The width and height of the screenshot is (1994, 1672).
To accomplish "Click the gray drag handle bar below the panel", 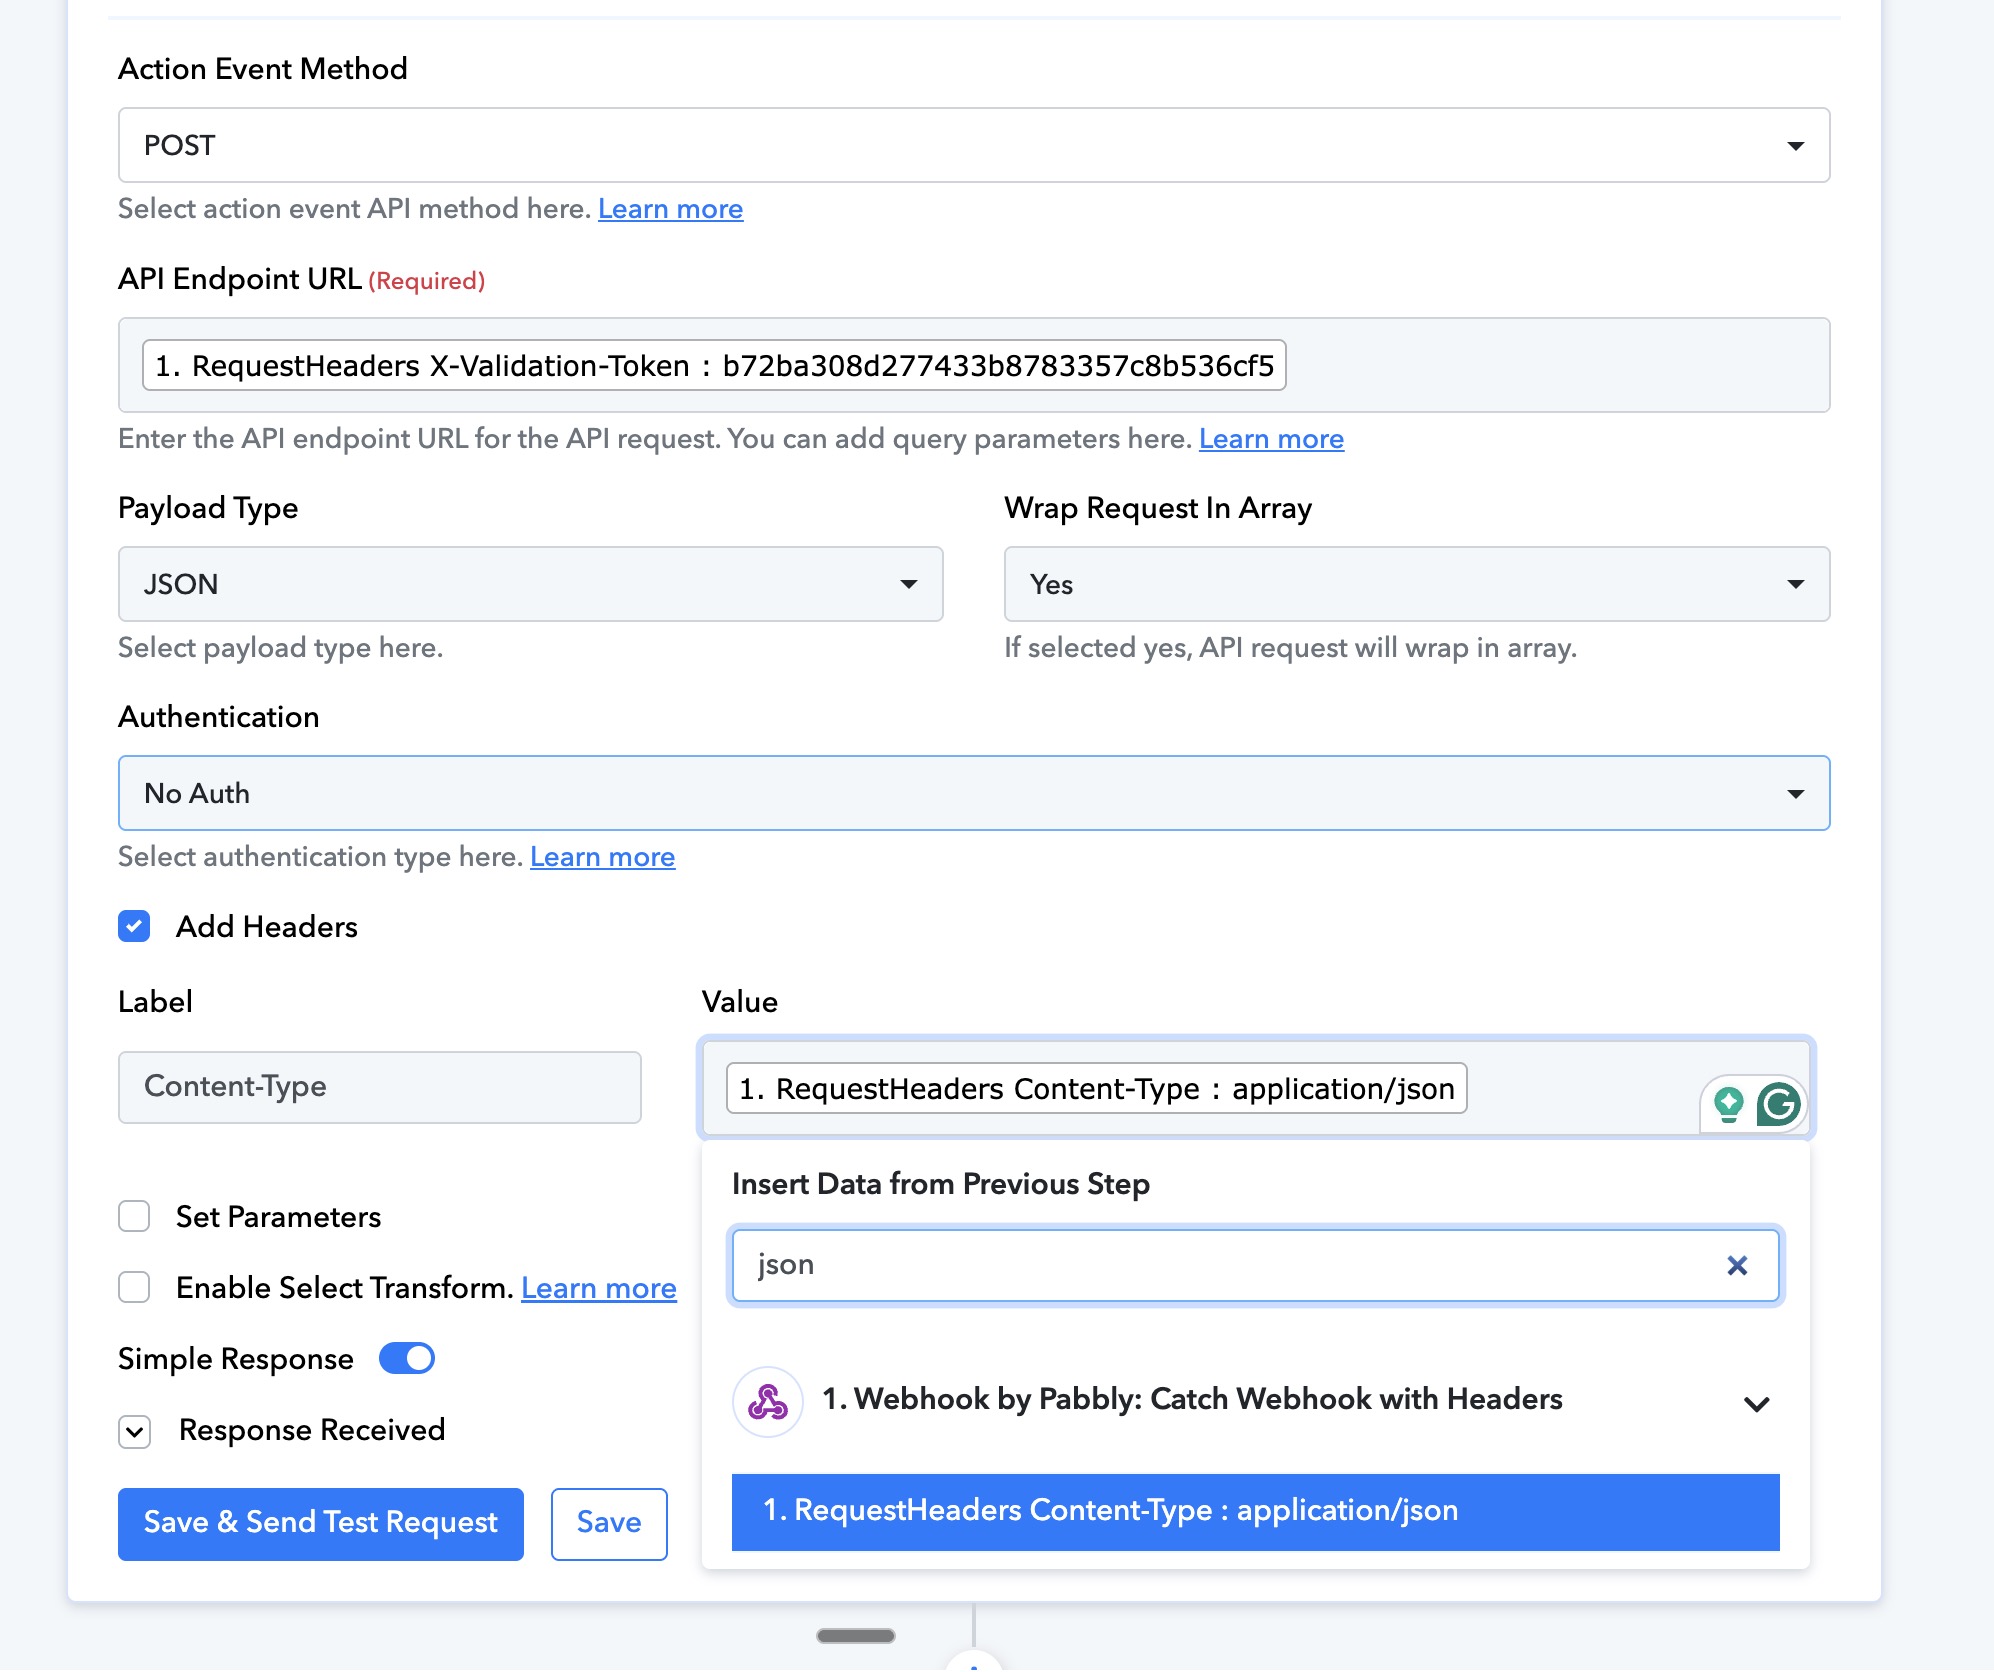I will tap(855, 1636).
